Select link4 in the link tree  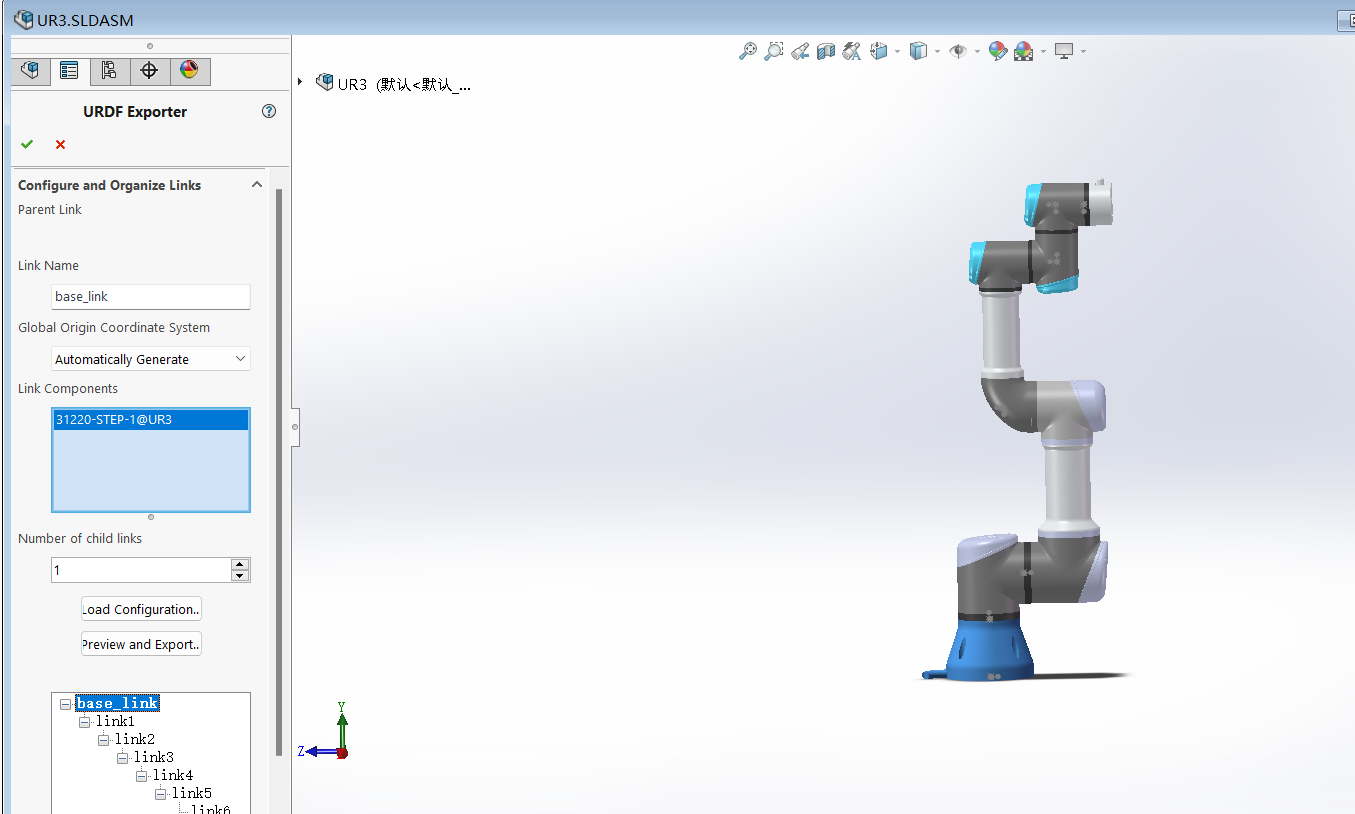(172, 776)
